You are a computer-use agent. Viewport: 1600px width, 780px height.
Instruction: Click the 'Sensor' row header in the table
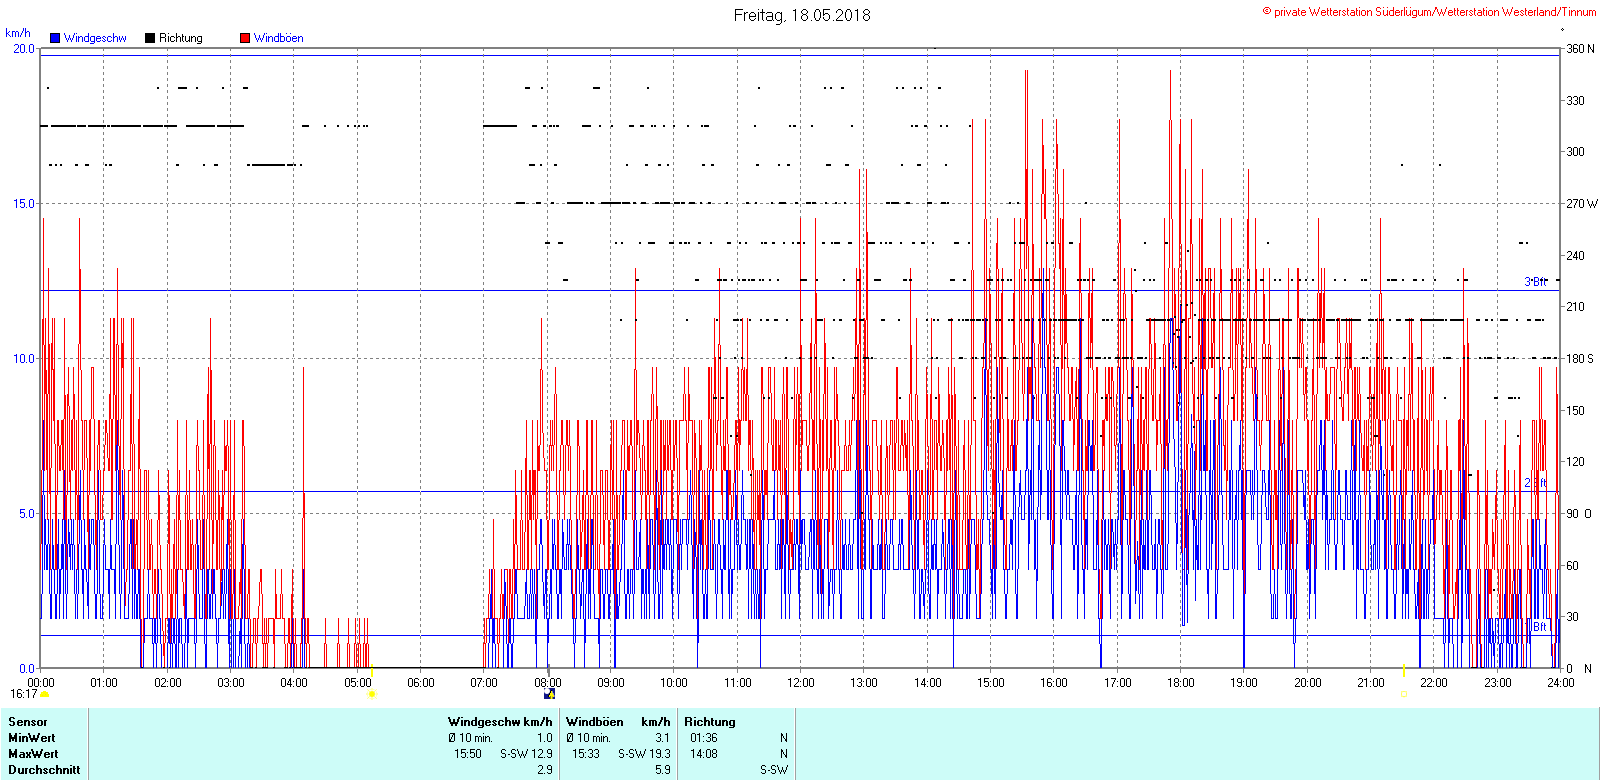tap(28, 722)
